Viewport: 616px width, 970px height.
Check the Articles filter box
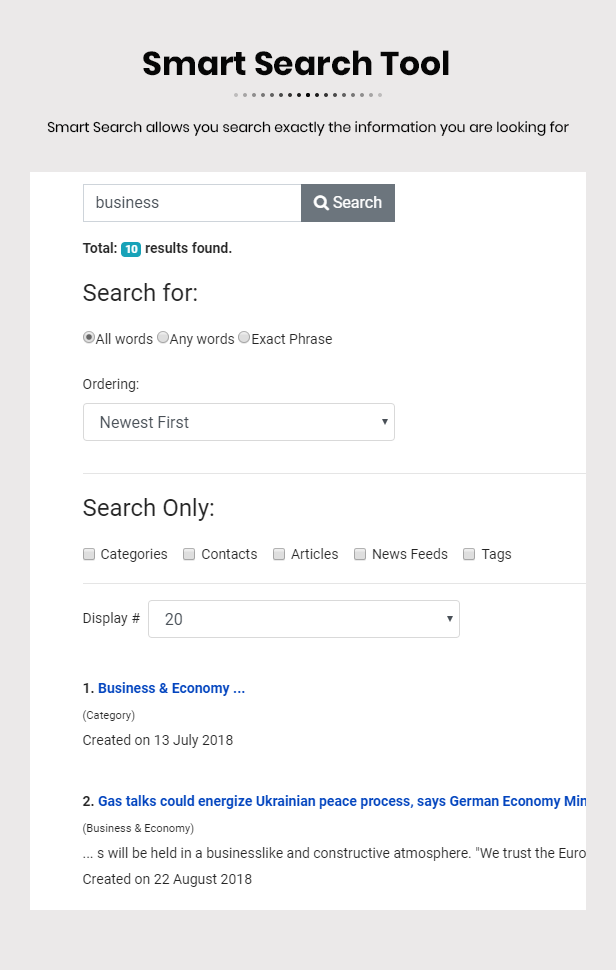(x=279, y=554)
